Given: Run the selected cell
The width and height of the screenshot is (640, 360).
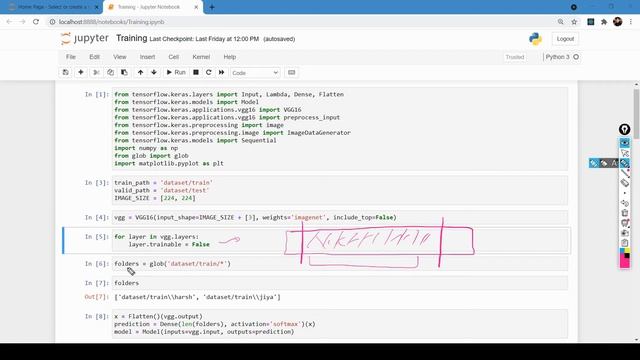Looking at the screenshot, I should 176,72.
